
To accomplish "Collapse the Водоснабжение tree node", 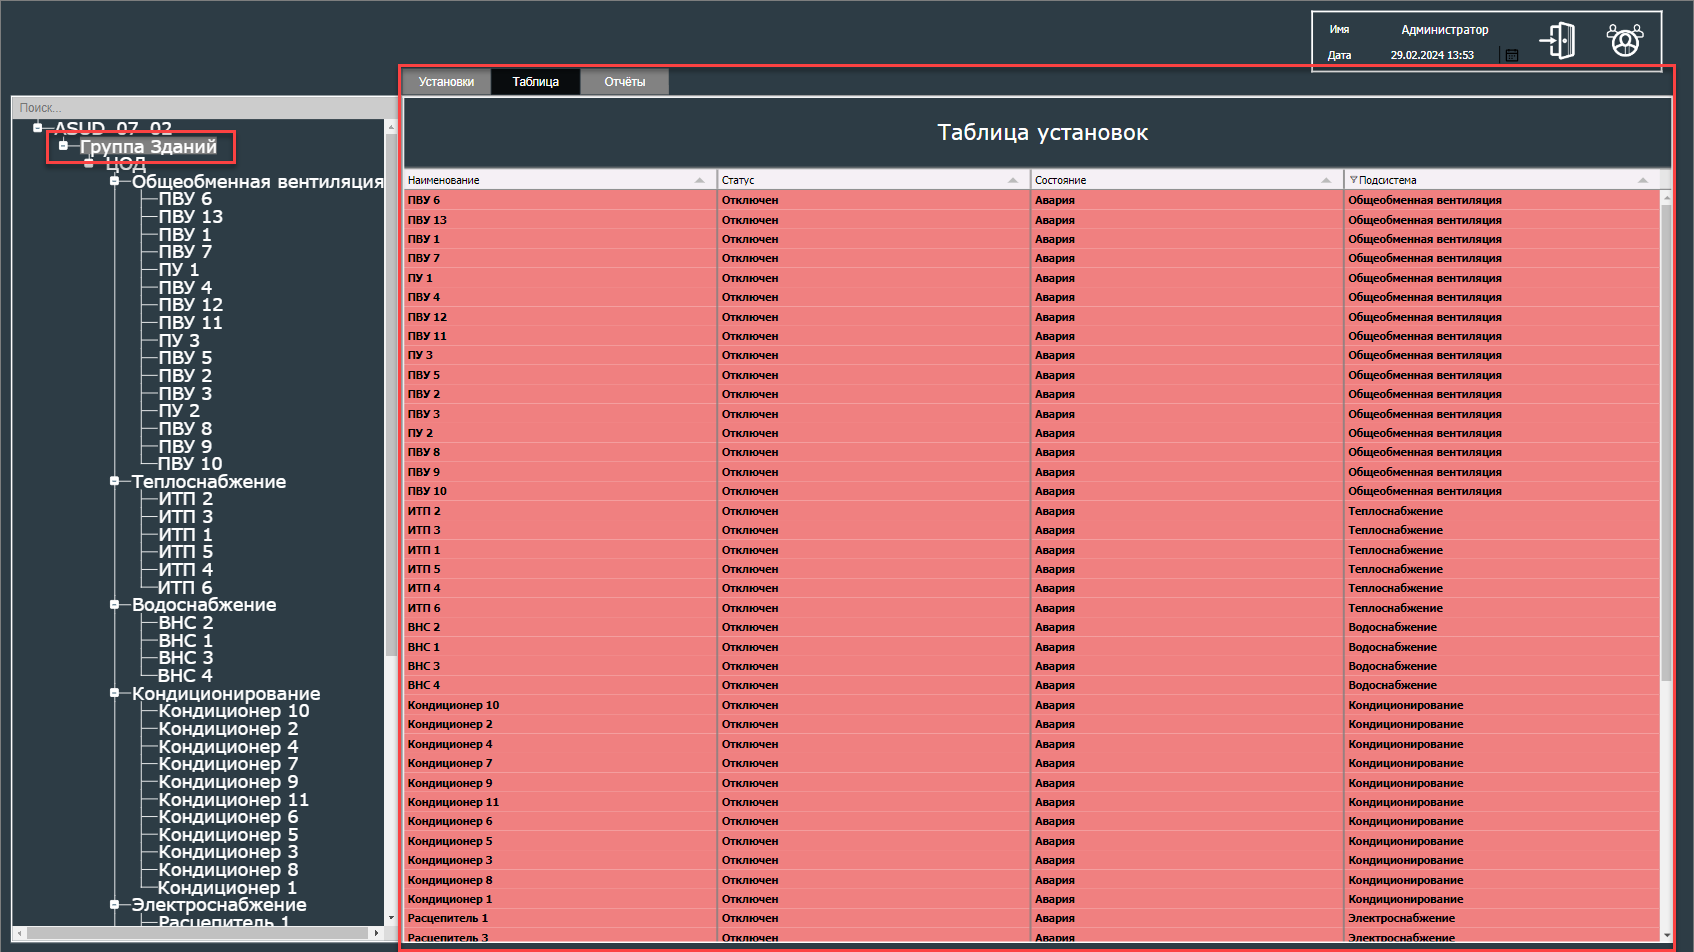I will click(114, 604).
